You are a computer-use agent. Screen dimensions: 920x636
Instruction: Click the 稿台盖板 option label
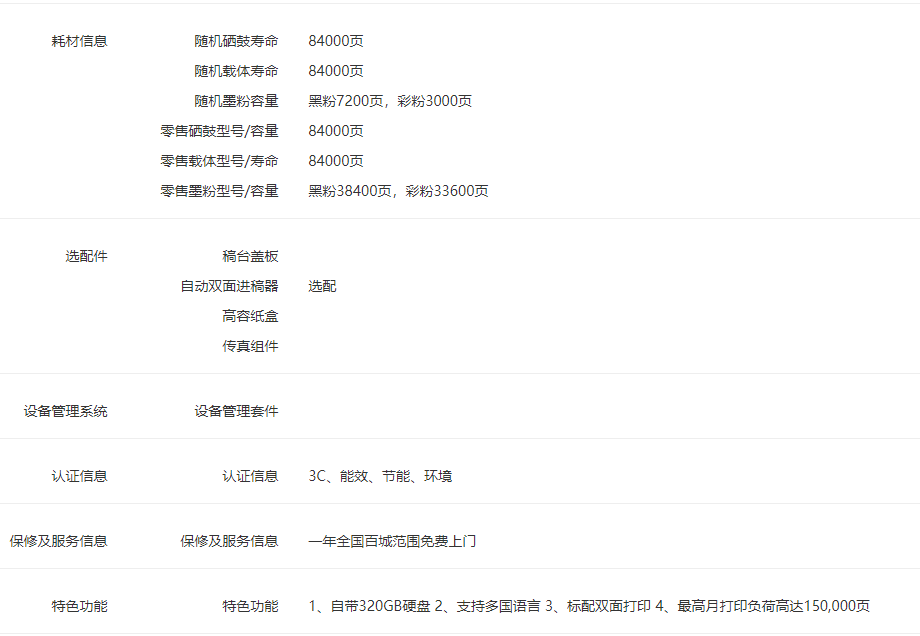250,256
